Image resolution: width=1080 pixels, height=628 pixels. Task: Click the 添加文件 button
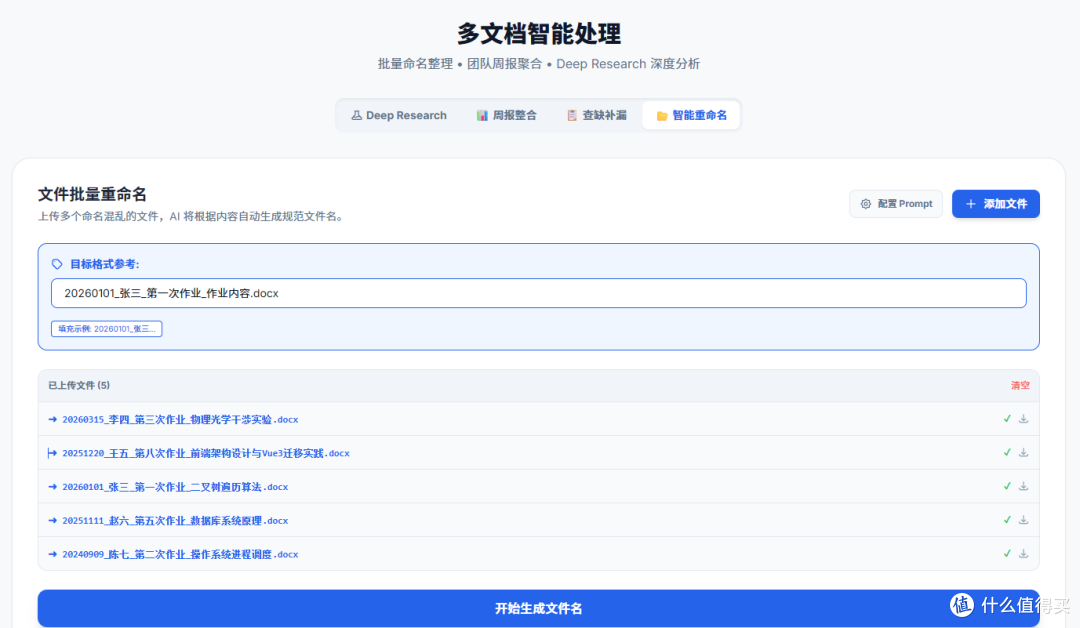995,204
